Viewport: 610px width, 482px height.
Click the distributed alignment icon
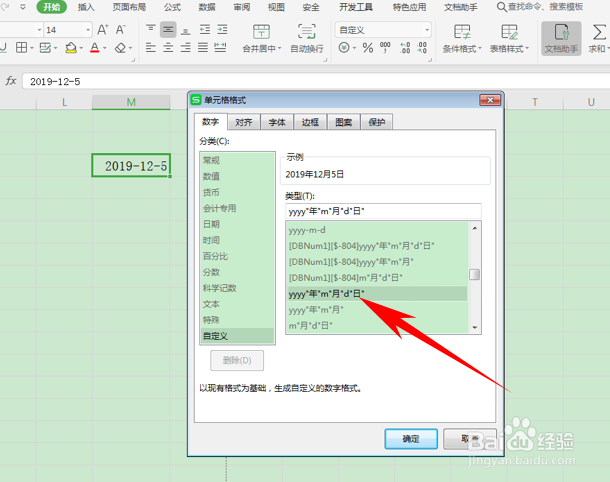(221, 48)
